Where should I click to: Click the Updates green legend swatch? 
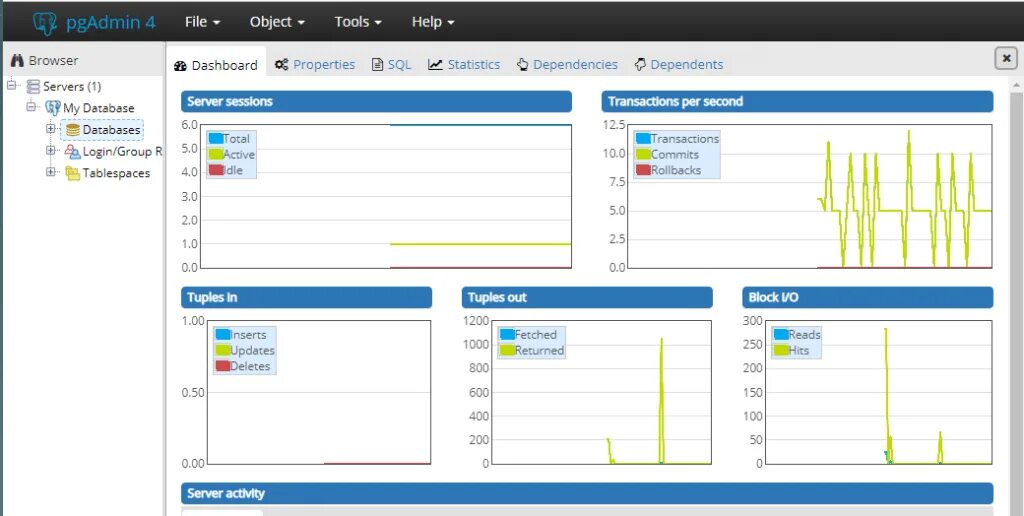(x=223, y=350)
